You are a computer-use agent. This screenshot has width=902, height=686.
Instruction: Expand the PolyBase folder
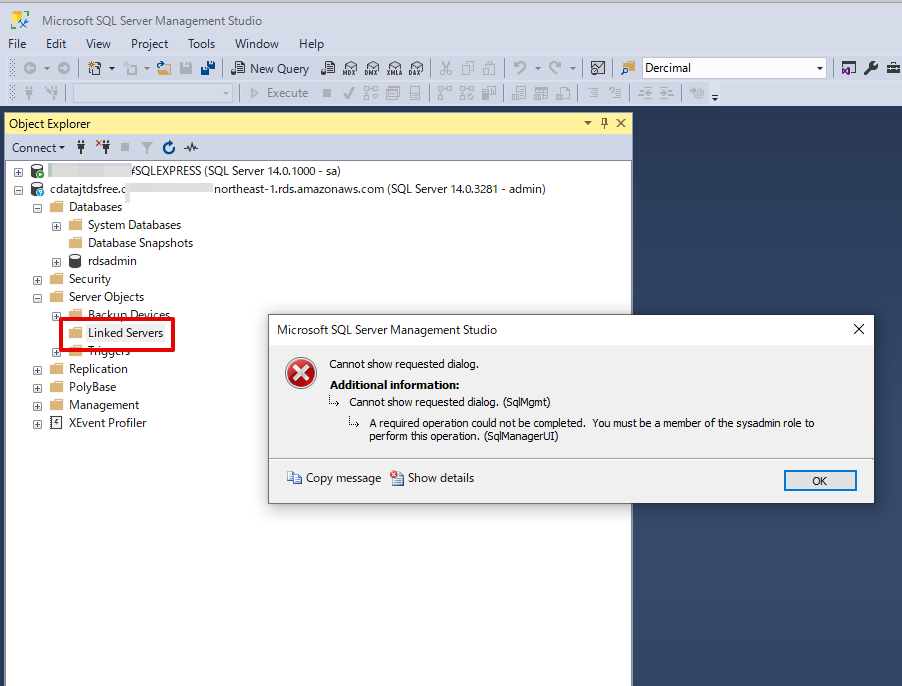(37, 388)
